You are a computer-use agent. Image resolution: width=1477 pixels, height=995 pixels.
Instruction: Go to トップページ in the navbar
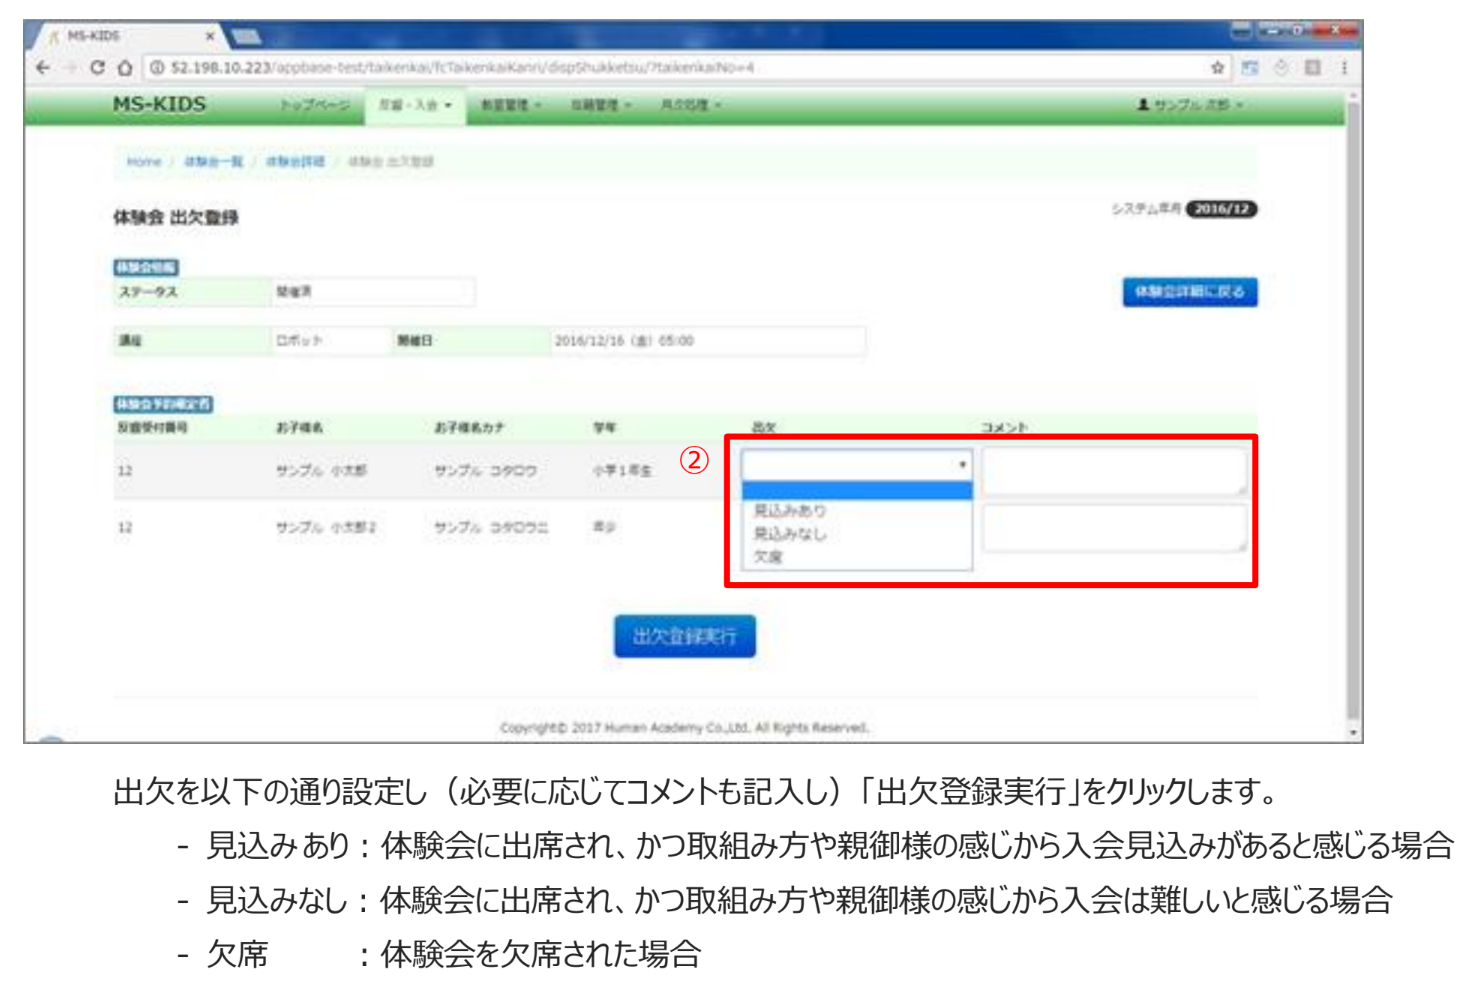[314, 105]
